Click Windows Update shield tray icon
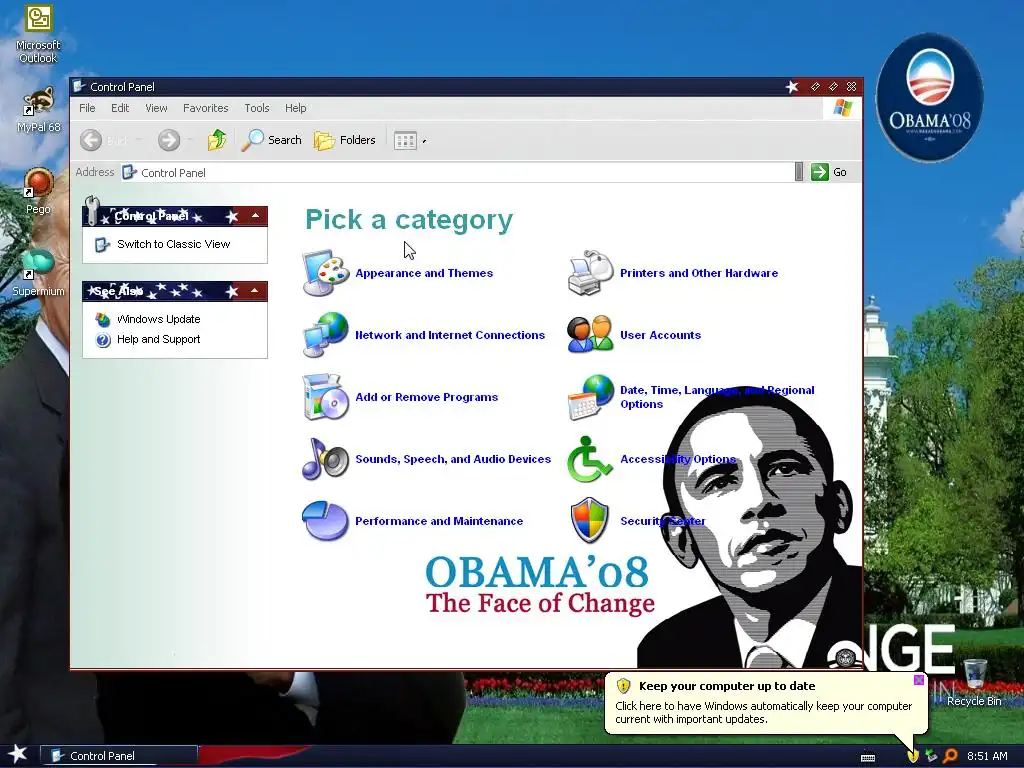The width and height of the screenshot is (1024, 768). pyautogui.click(x=912, y=756)
